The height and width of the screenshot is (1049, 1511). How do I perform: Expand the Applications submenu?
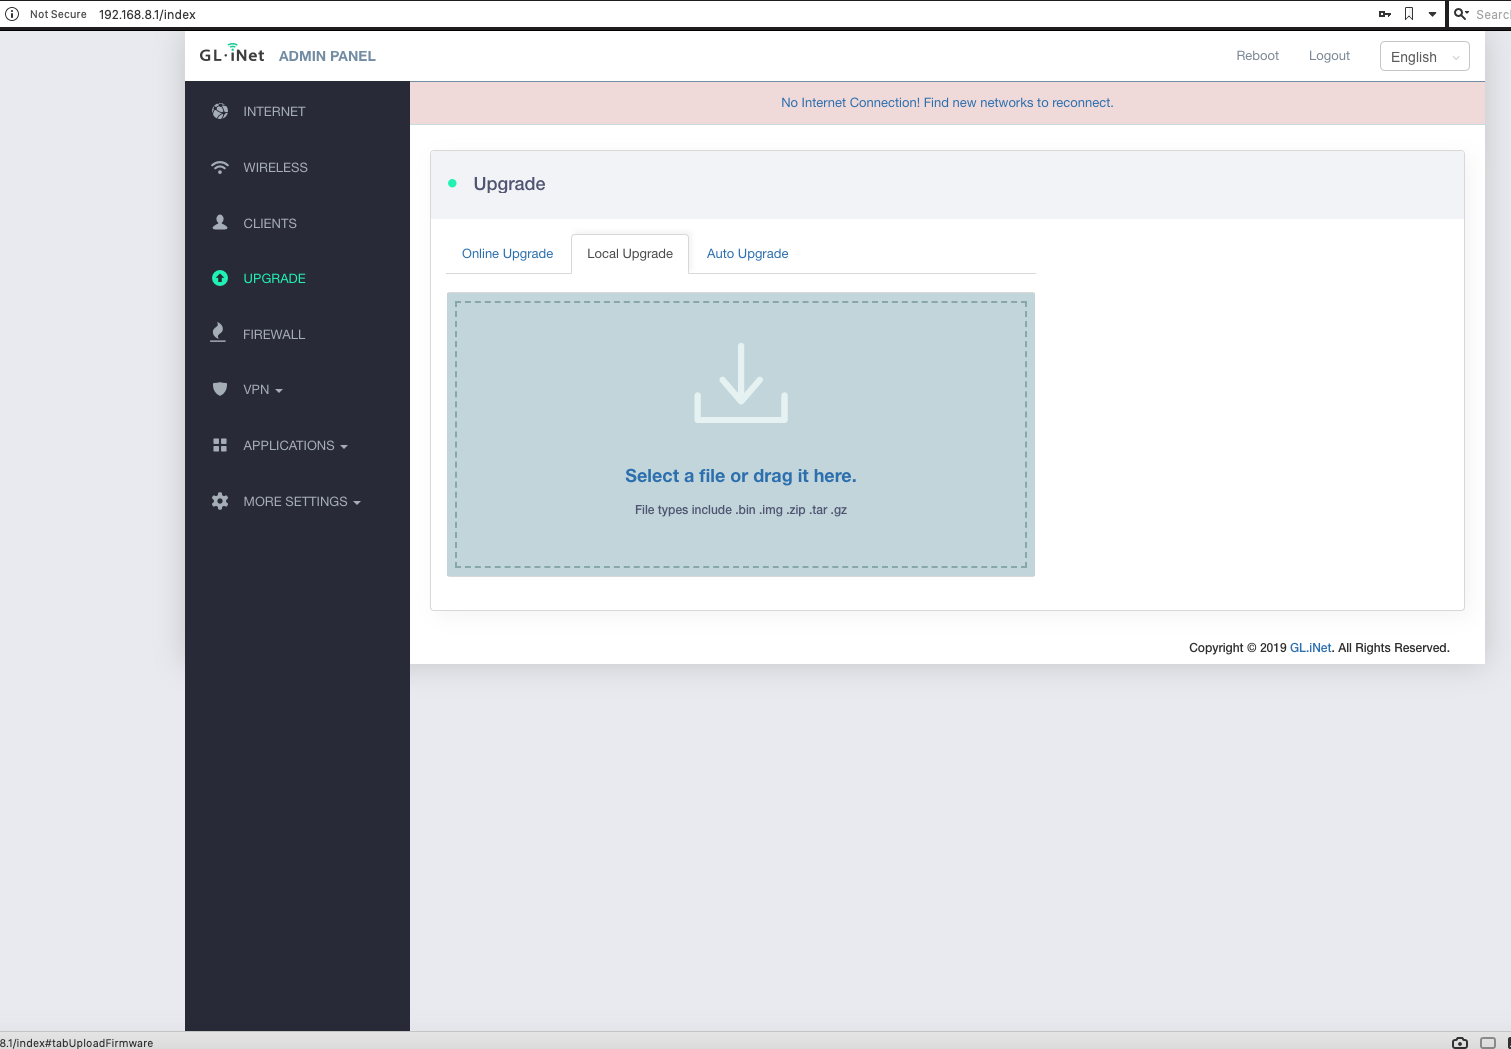[295, 446]
